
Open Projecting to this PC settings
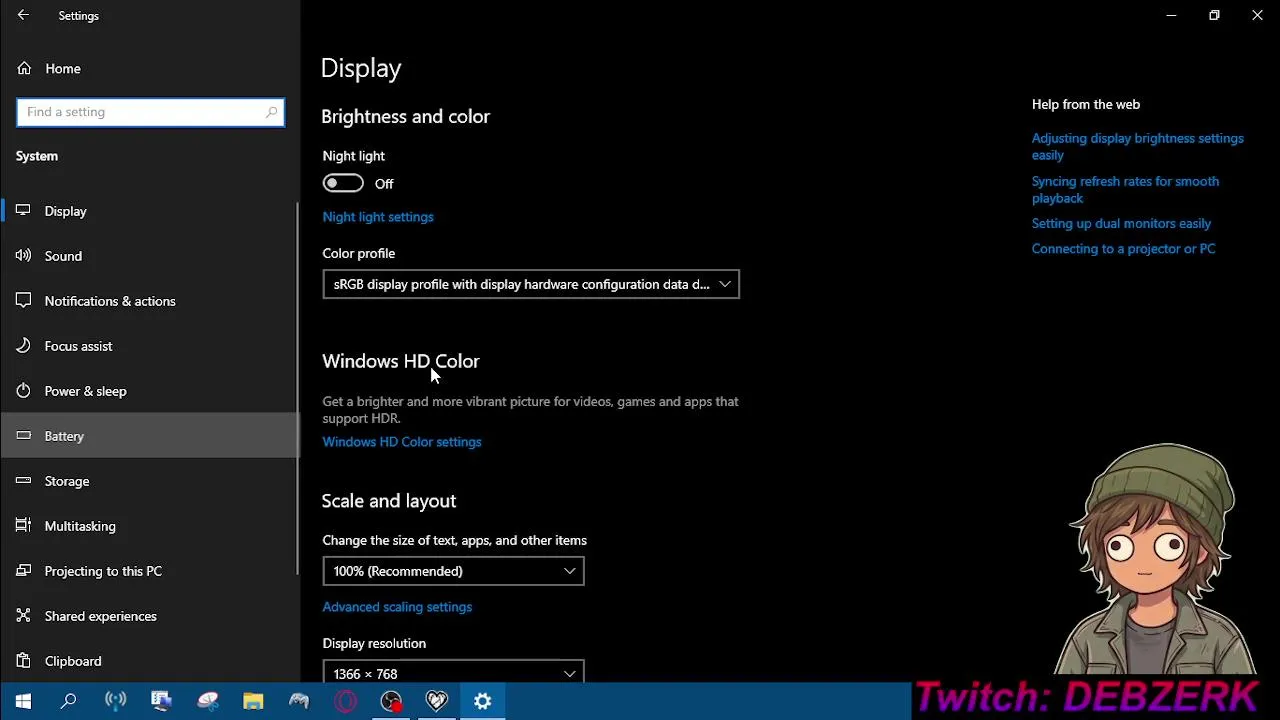pyautogui.click(x=150, y=571)
